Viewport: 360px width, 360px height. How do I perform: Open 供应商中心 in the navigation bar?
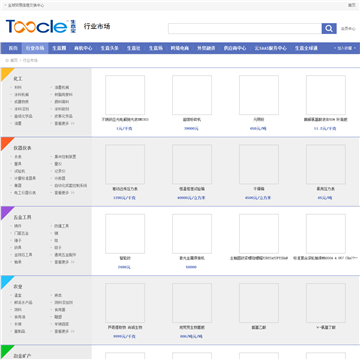pyautogui.click(x=235, y=48)
